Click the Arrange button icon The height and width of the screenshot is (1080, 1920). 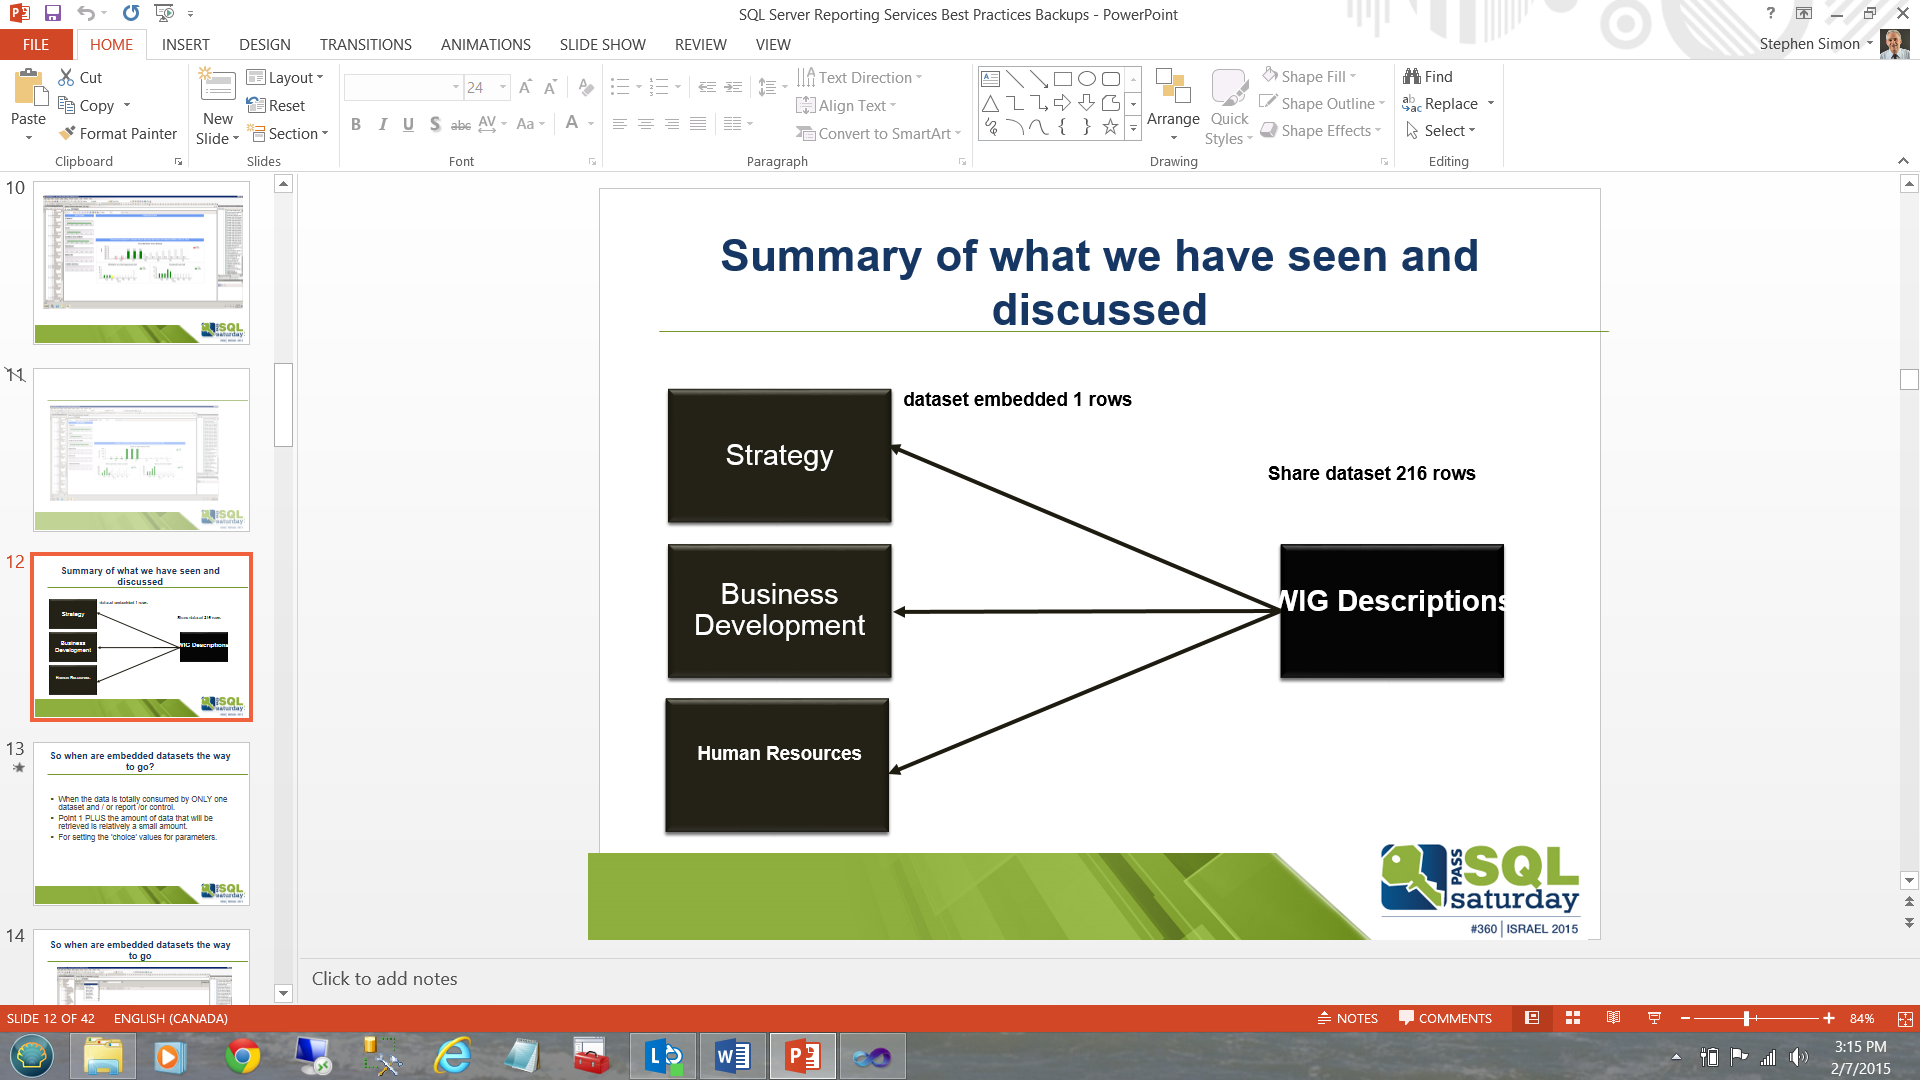click(1173, 88)
